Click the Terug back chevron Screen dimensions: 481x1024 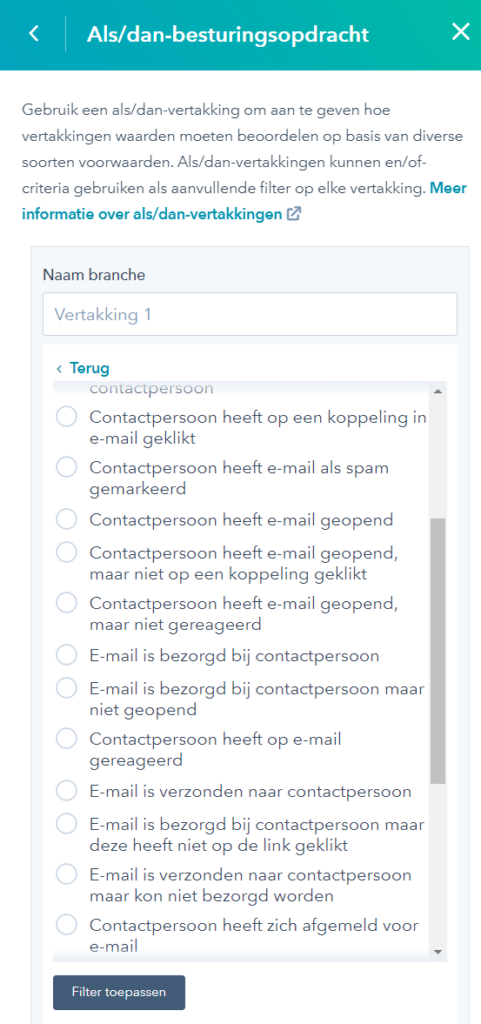point(59,368)
